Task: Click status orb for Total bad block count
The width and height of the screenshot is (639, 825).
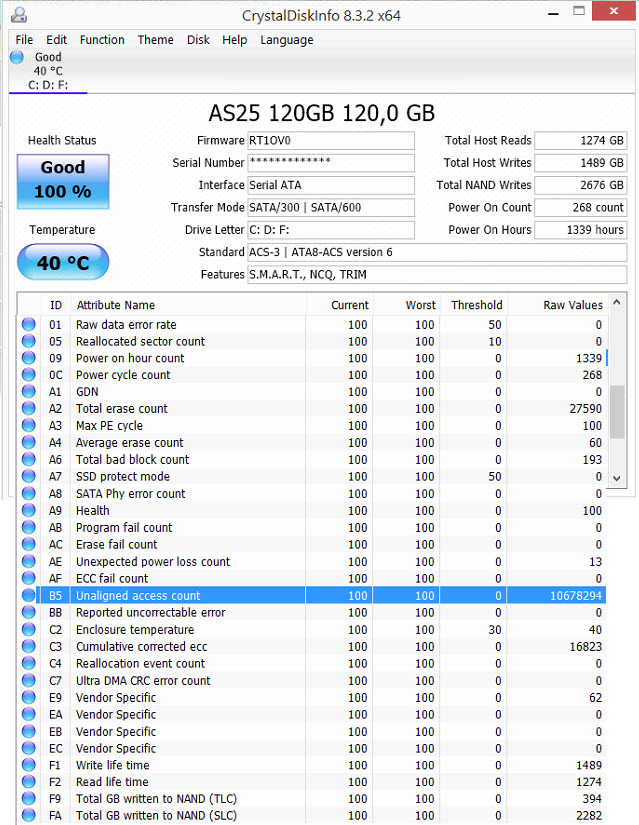Action: tap(28, 459)
